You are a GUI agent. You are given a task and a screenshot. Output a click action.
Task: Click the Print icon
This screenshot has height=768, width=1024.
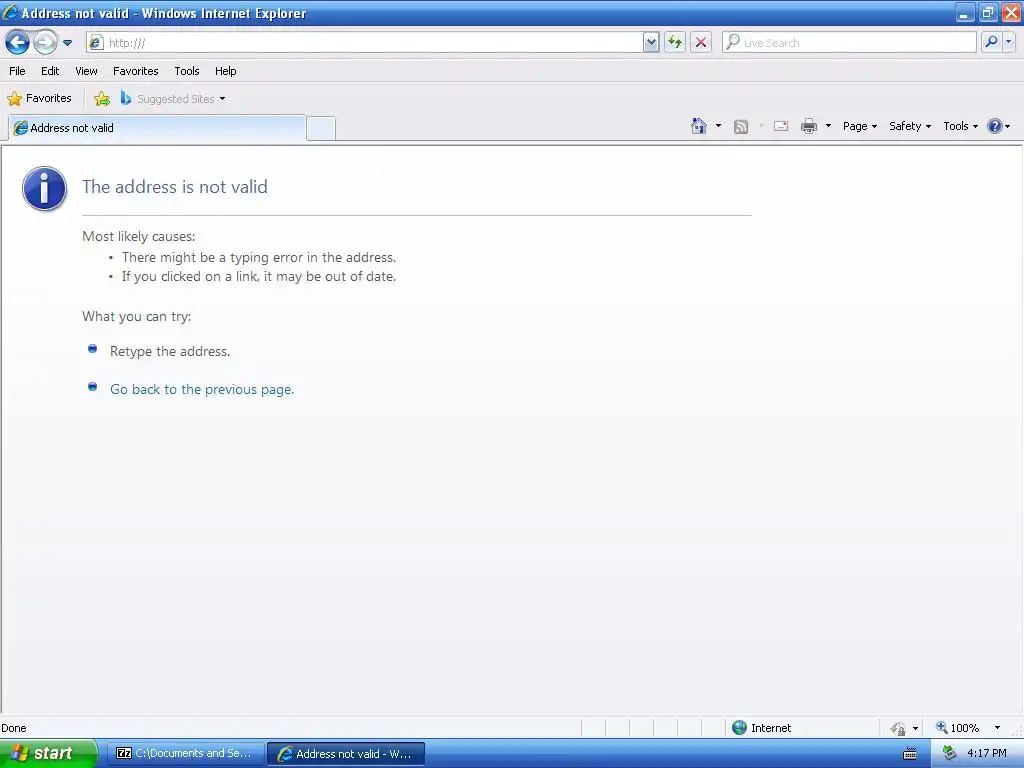pos(808,126)
